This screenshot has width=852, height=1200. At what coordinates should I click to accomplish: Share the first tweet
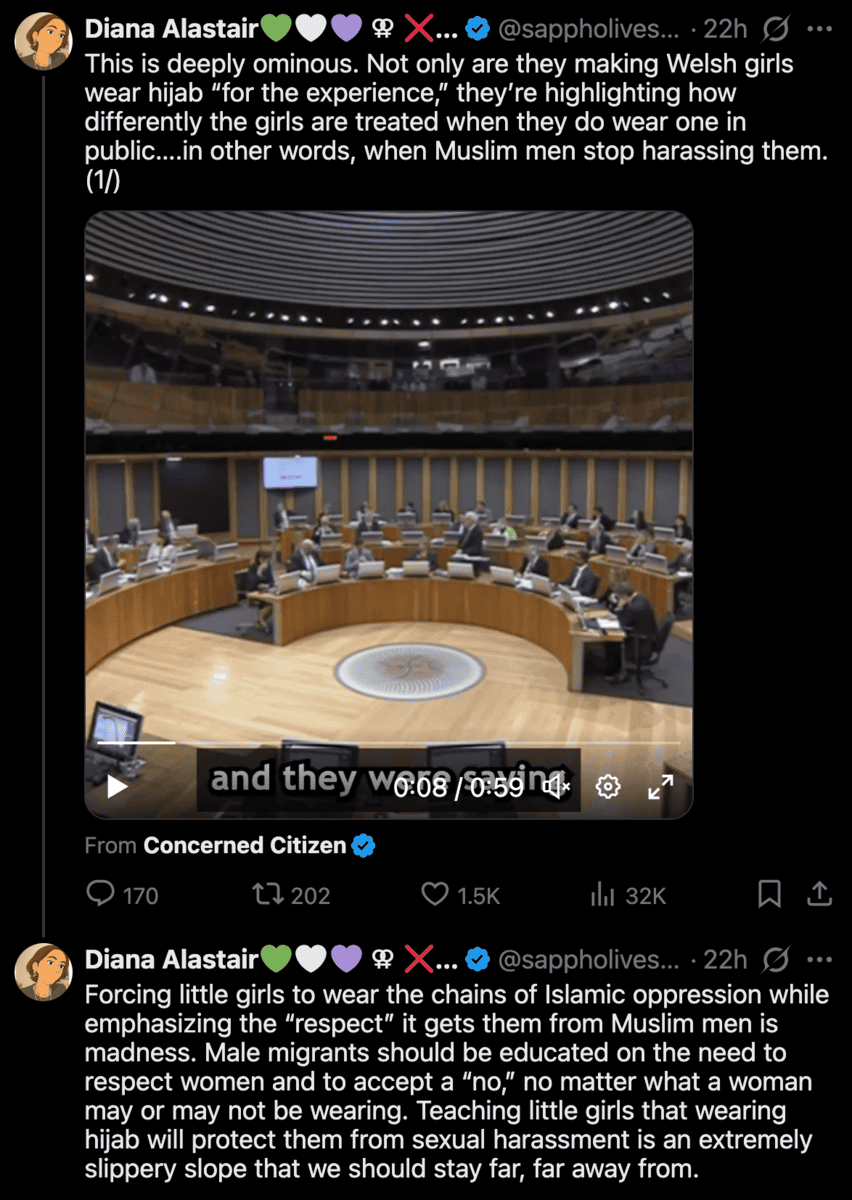(x=819, y=894)
